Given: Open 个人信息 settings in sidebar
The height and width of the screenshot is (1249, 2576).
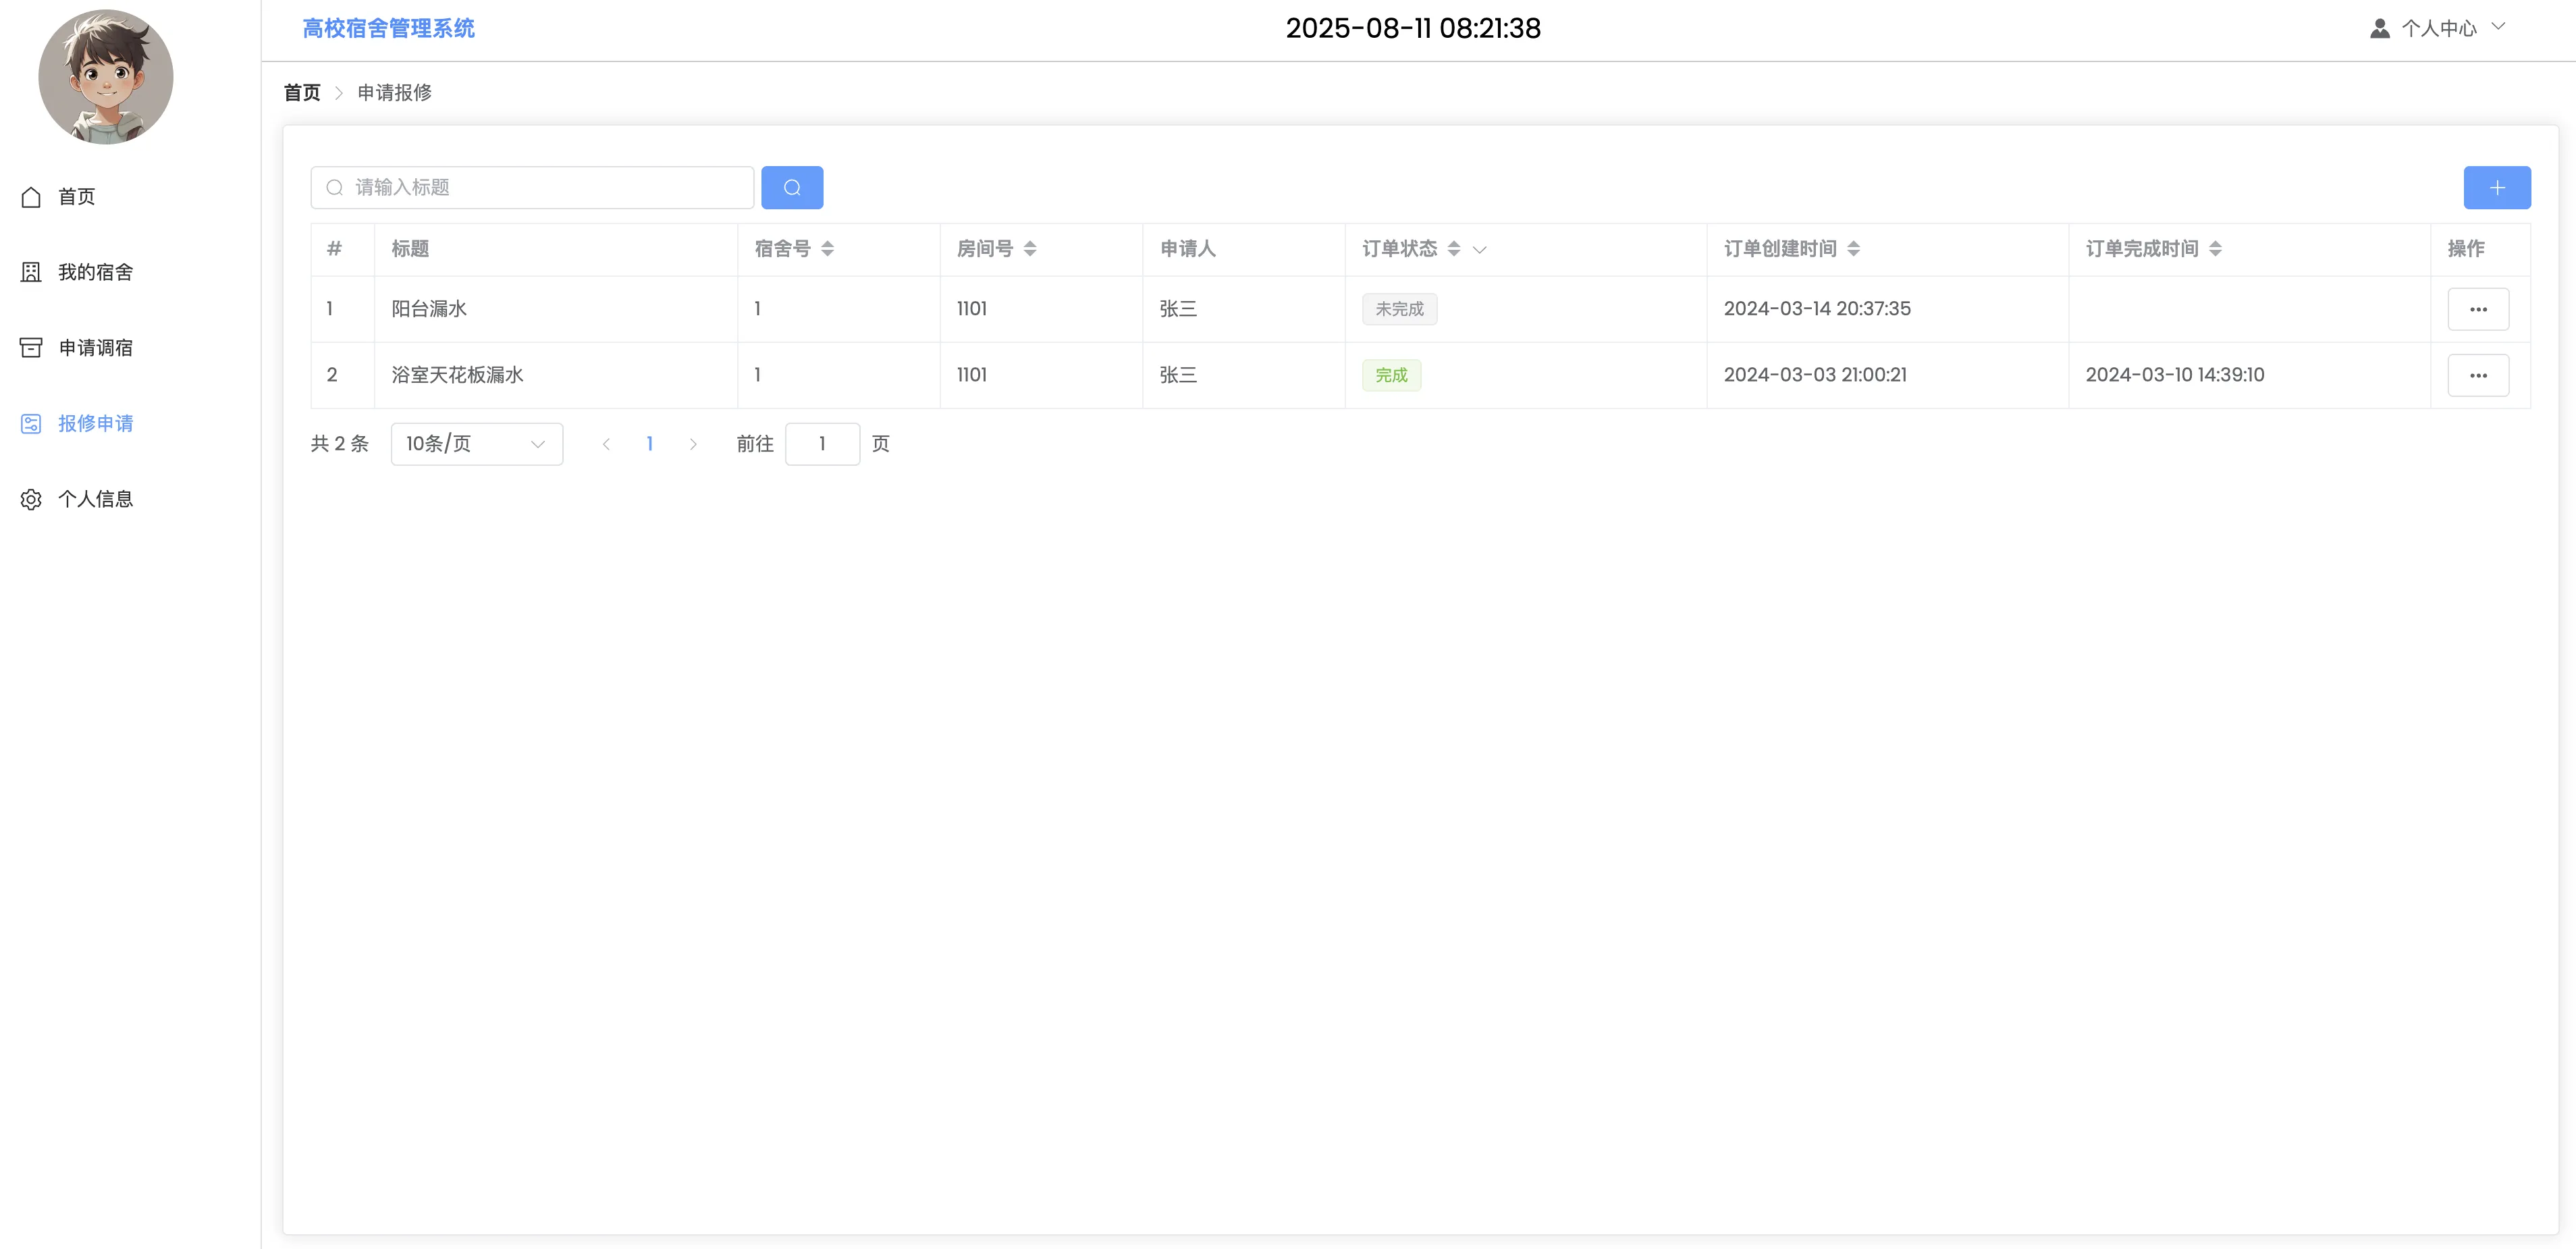Looking at the screenshot, I should 94,499.
